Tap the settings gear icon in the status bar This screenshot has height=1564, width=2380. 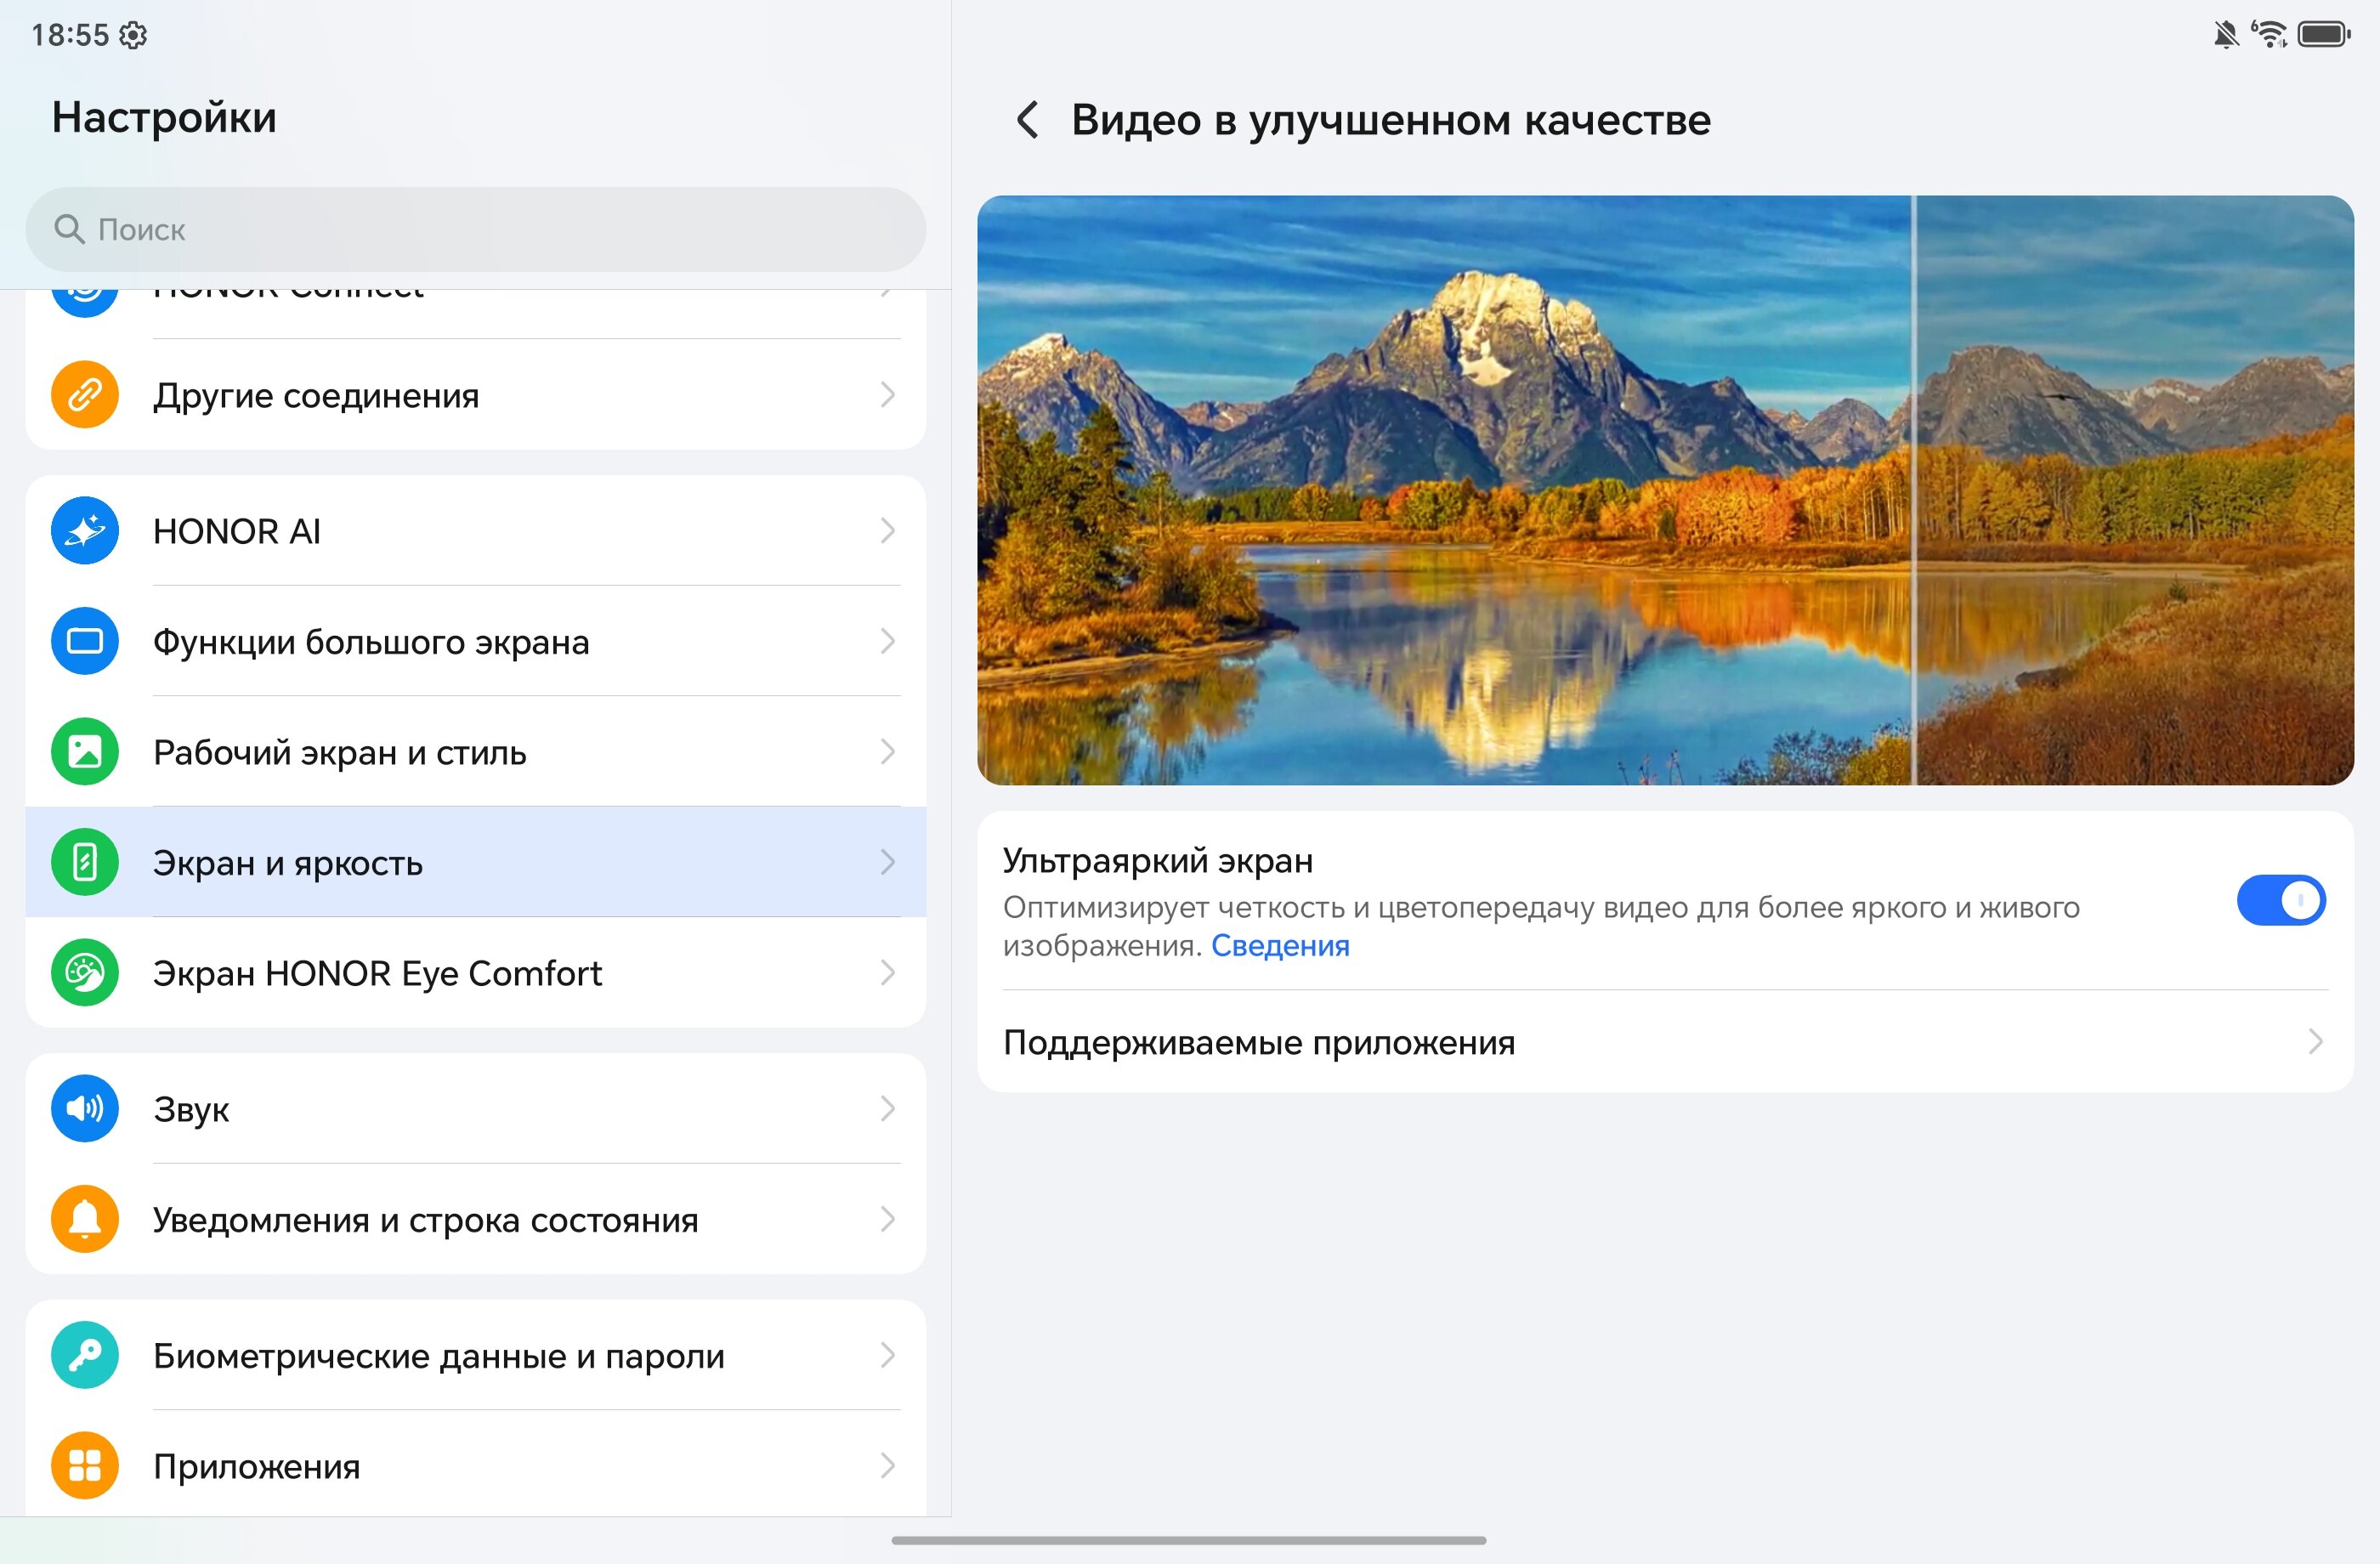pos(133,35)
